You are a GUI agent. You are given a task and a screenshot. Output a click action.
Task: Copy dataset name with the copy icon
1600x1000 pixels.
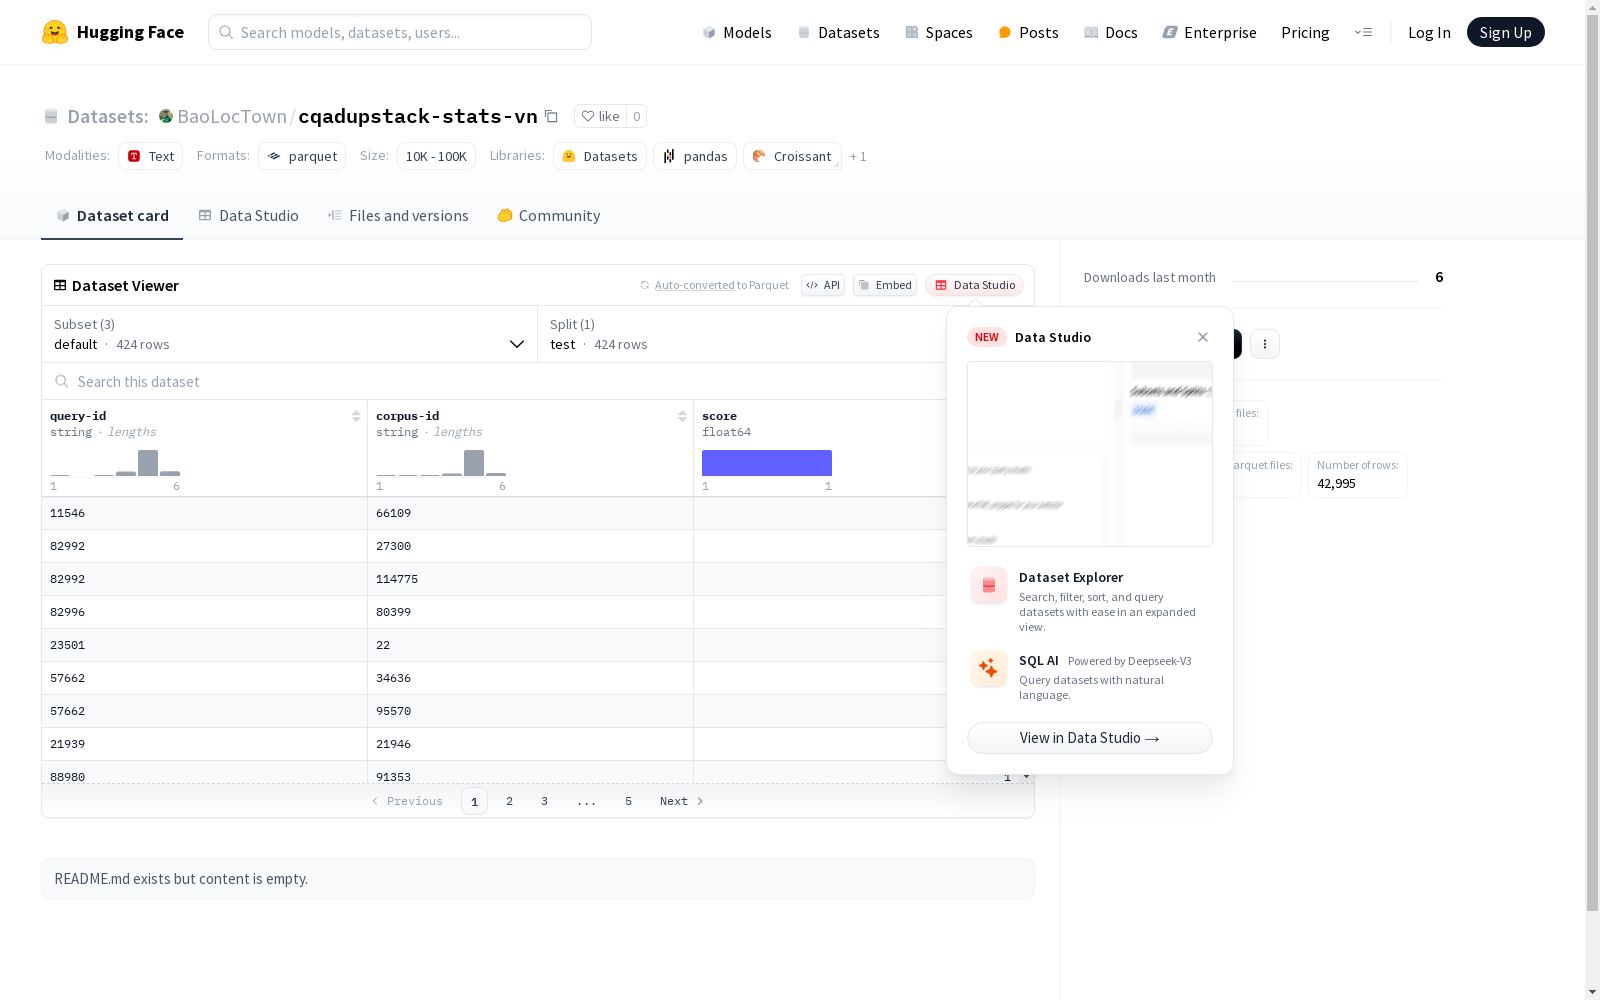point(551,116)
